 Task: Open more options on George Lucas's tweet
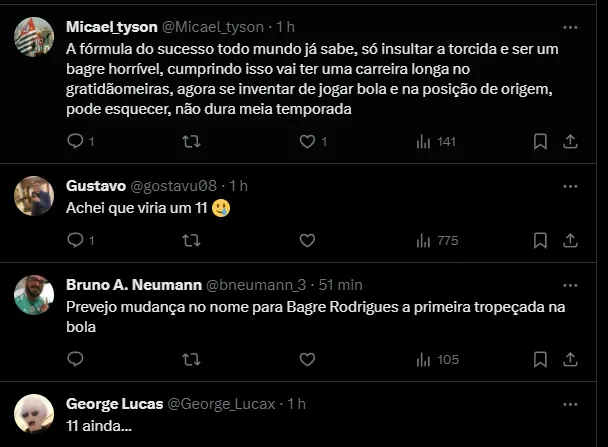570,404
